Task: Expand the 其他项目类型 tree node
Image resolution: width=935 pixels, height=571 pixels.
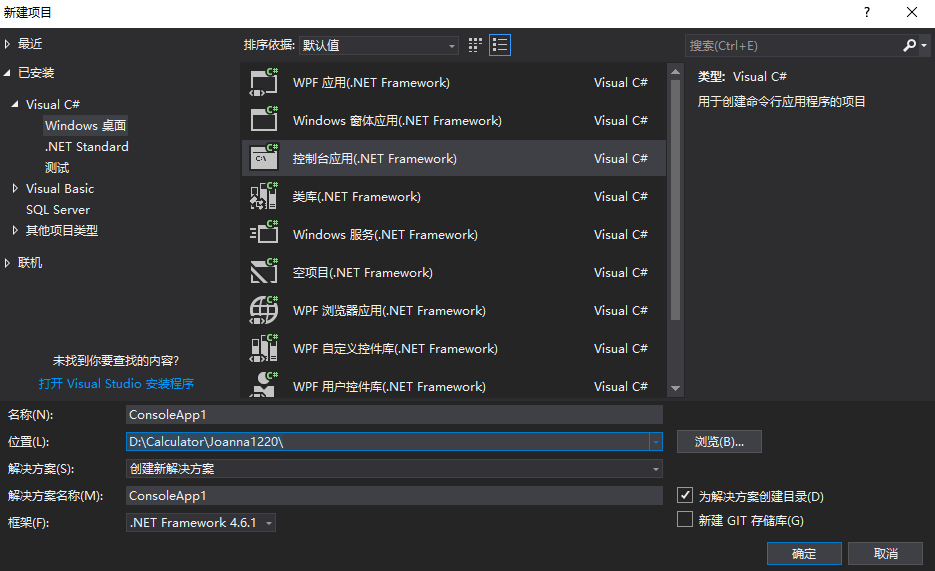Action: pyautogui.click(x=15, y=230)
